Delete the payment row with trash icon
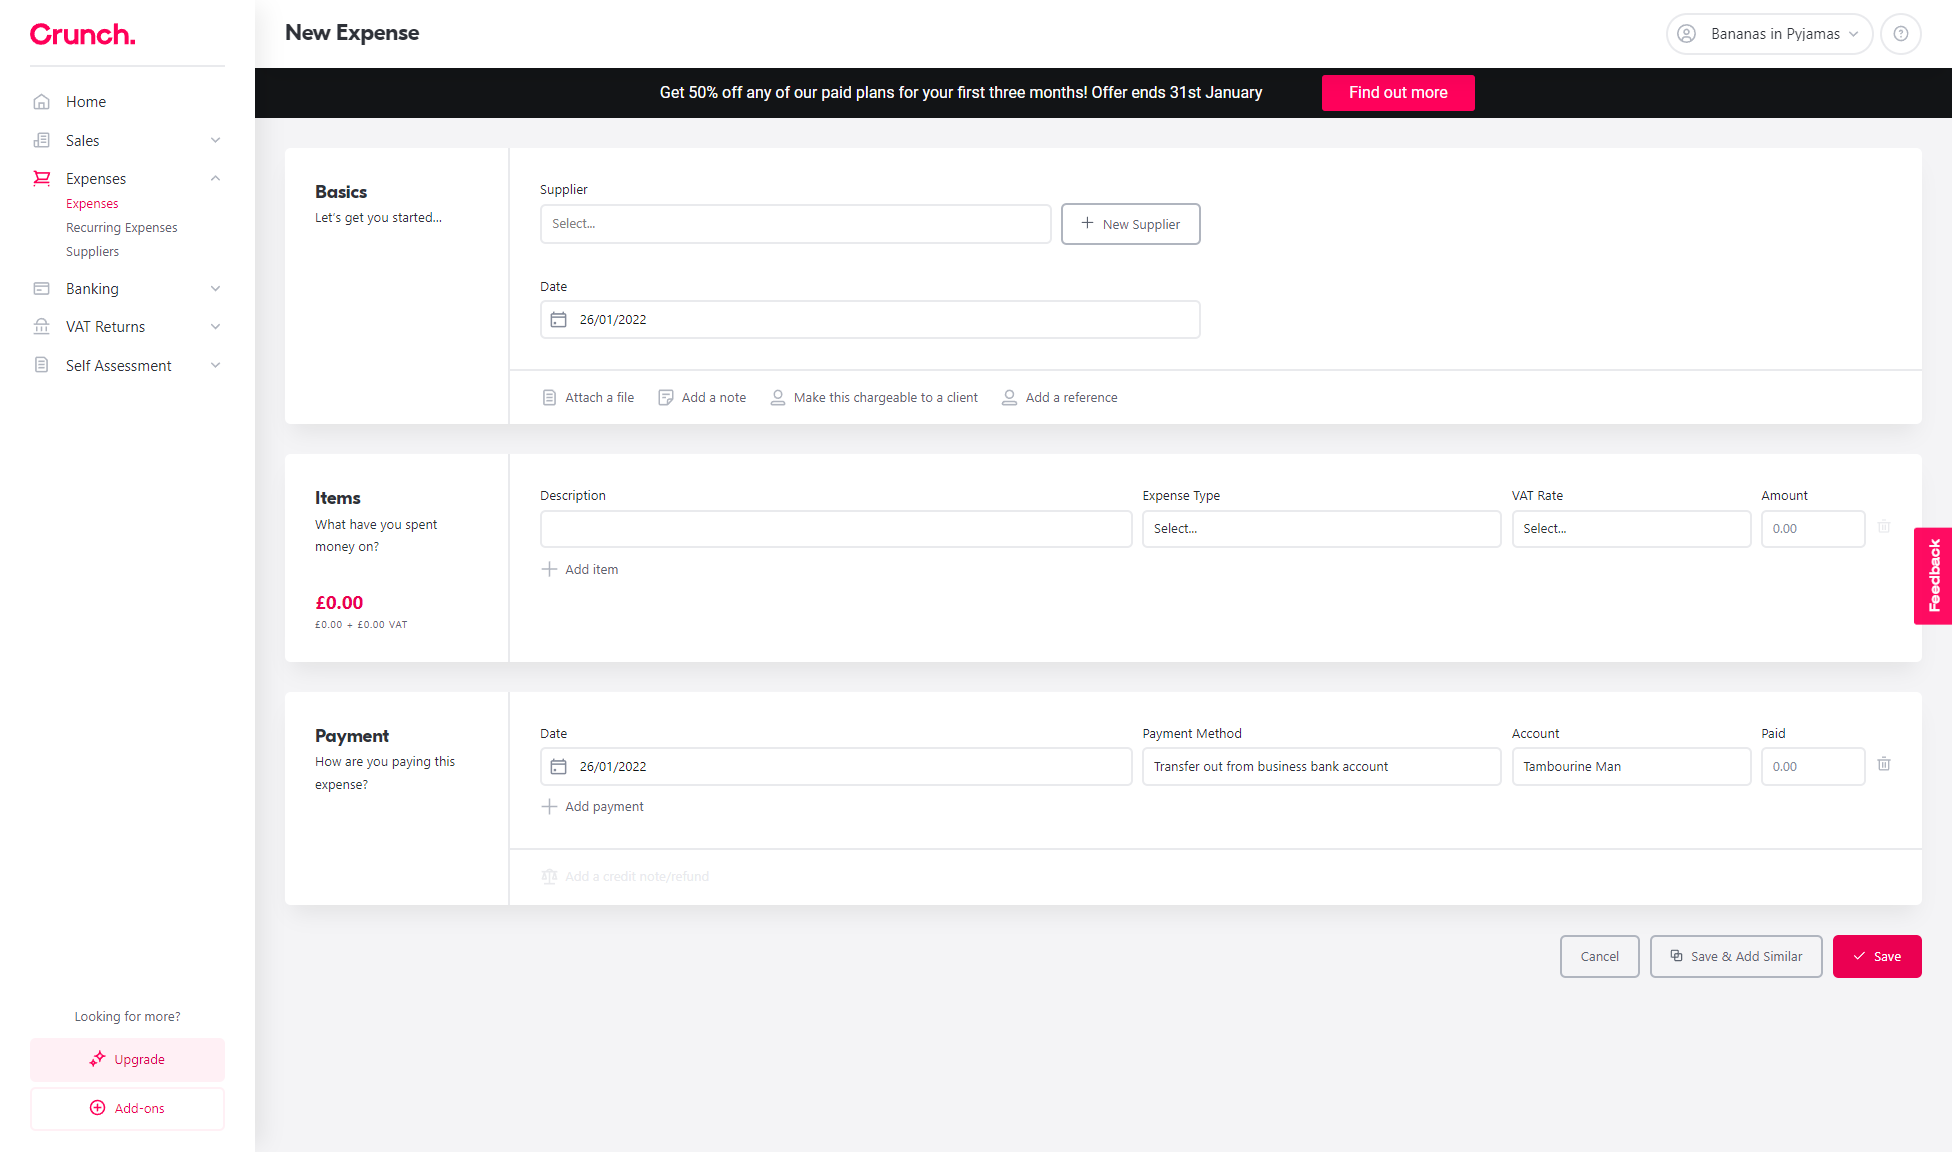Viewport: 1952px width, 1152px height. tap(1884, 764)
